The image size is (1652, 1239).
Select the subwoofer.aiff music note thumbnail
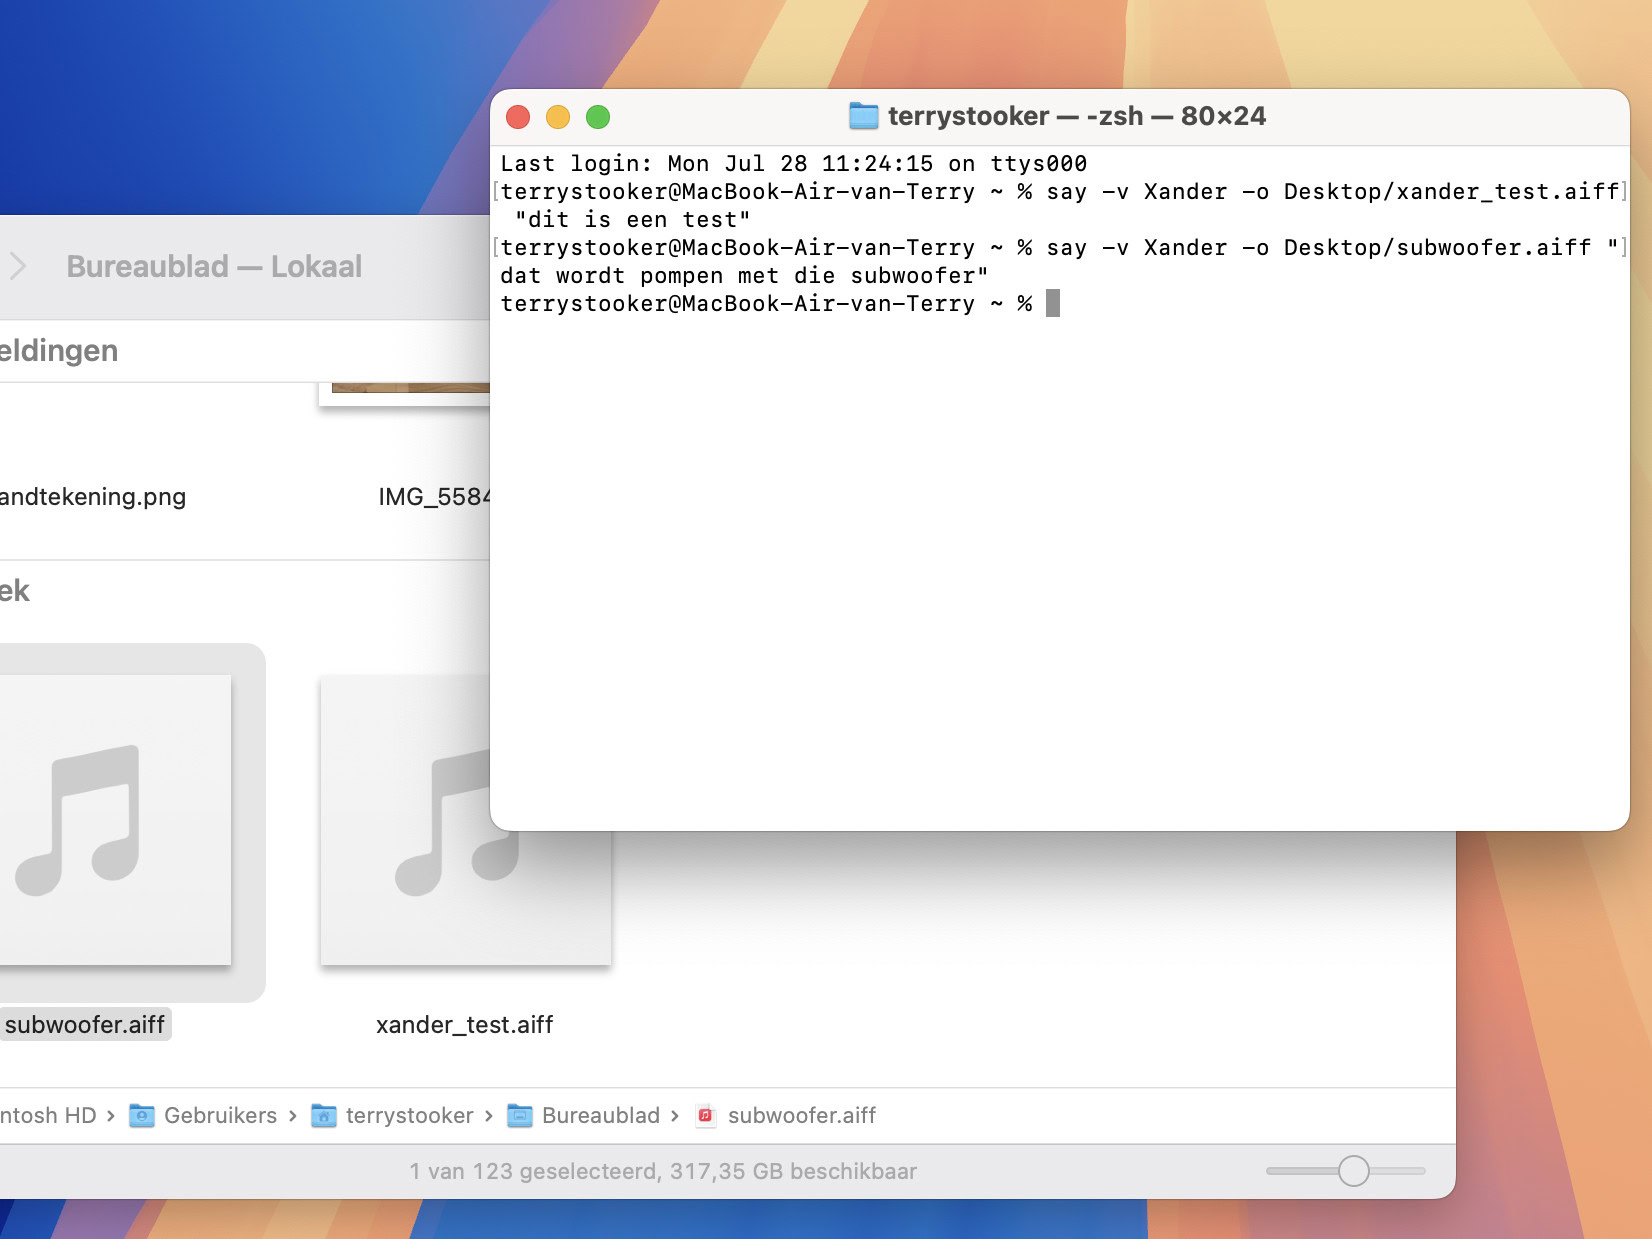click(x=115, y=820)
